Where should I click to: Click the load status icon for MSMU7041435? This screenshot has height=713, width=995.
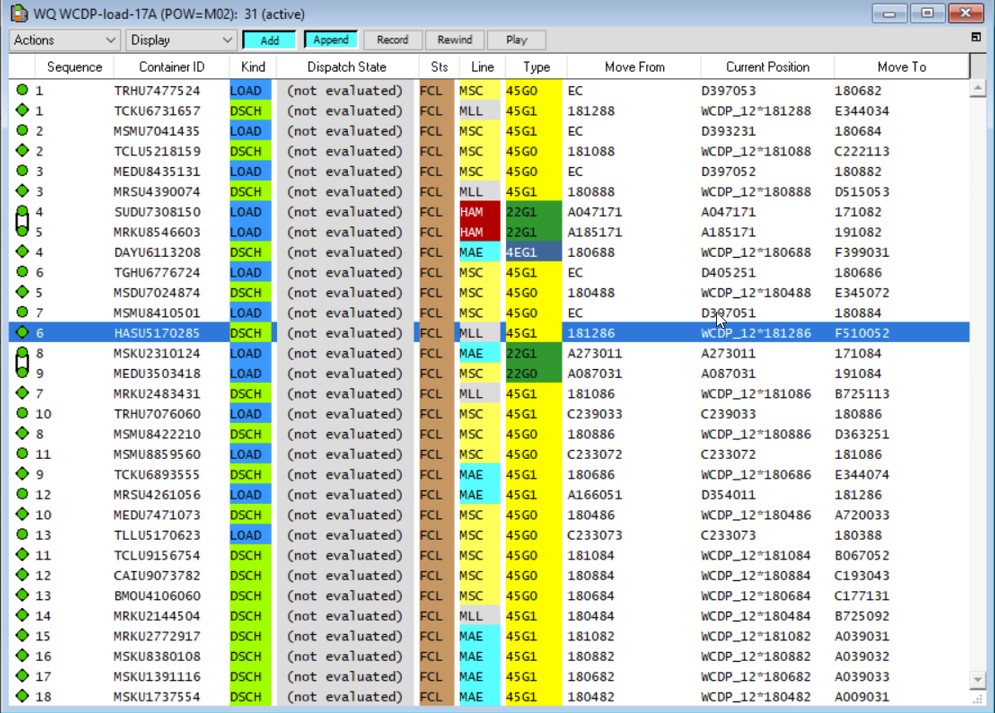[x=22, y=131]
